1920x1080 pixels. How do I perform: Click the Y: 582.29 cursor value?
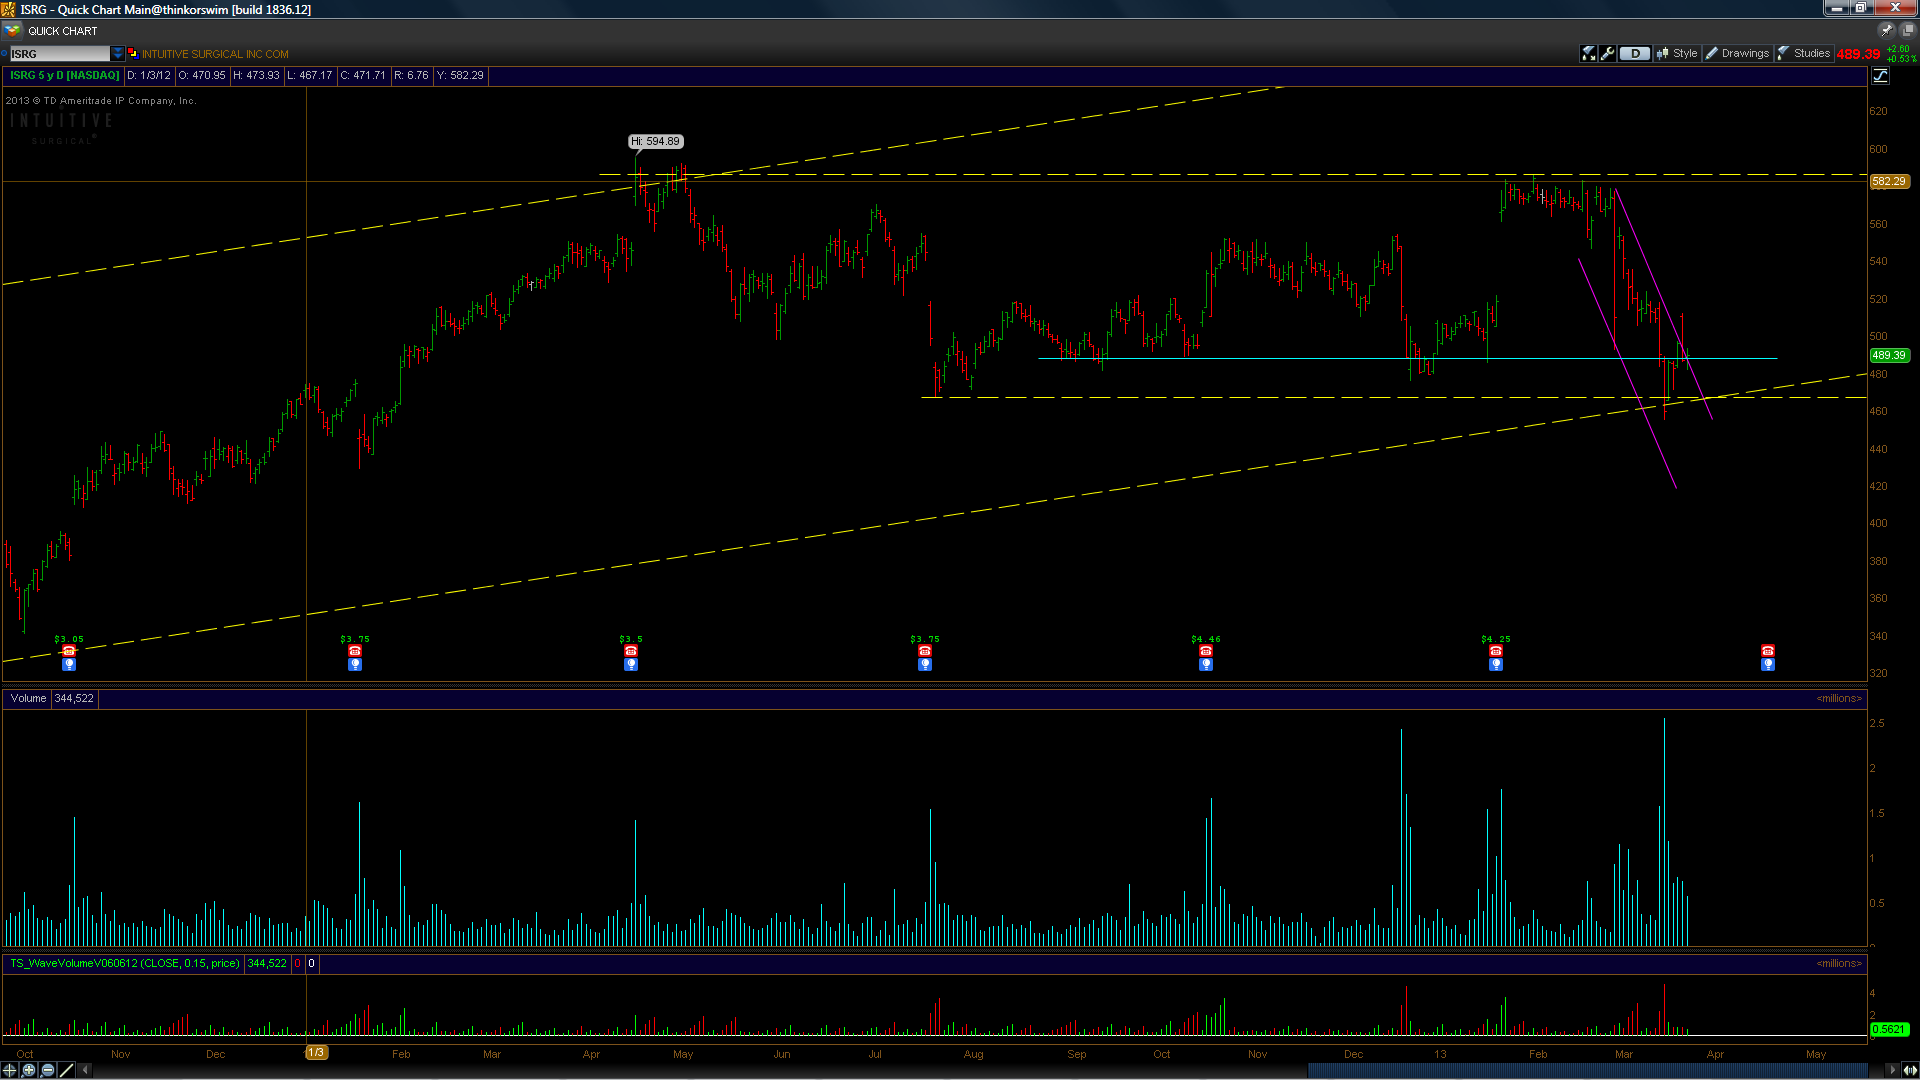pos(460,76)
